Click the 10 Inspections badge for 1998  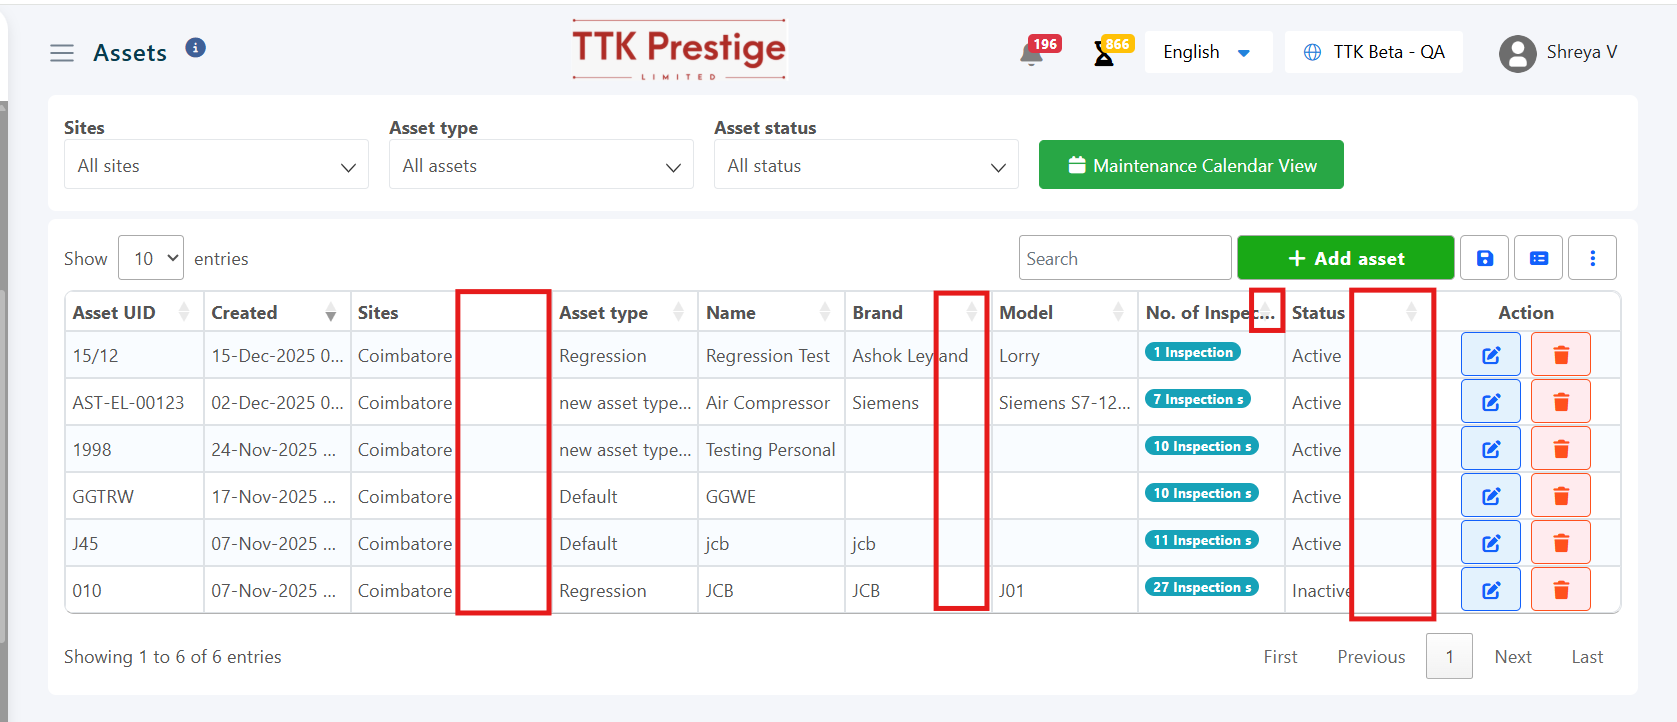[x=1201, y=446]
